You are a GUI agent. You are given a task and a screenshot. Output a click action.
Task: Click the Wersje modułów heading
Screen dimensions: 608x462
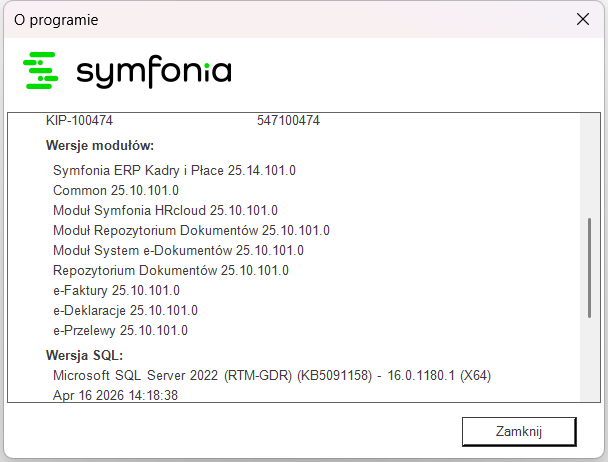coord(100,145)
